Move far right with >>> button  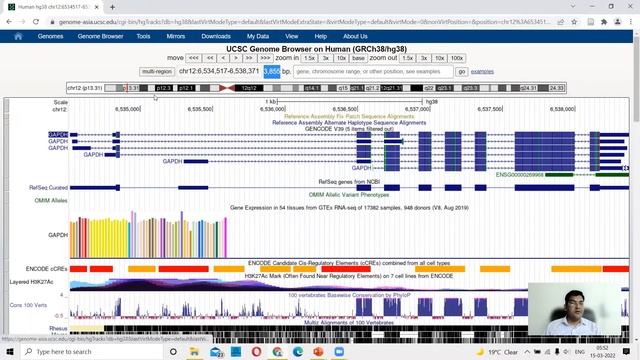[x=265, y=58]
